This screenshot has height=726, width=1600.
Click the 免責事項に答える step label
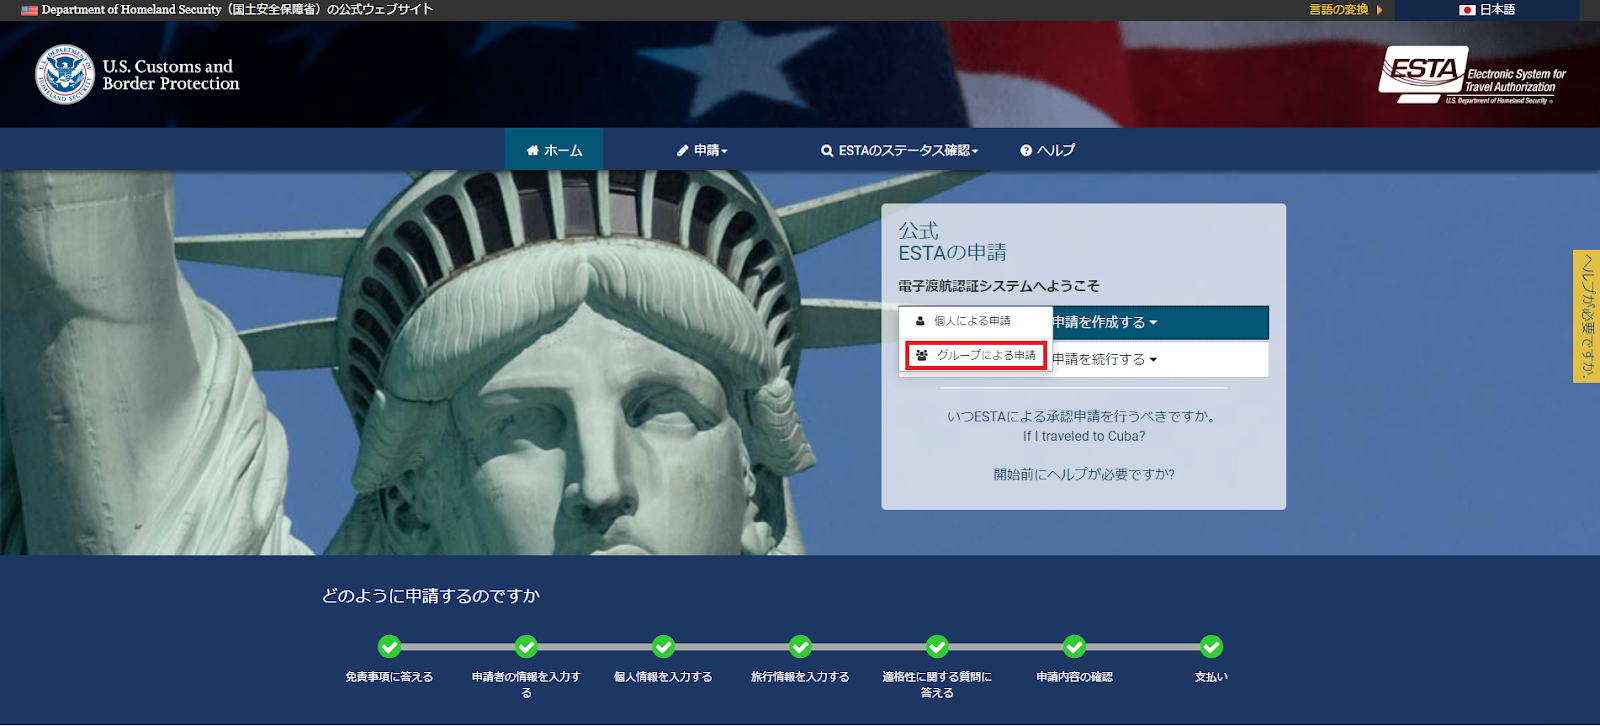pyautogui.click(x=390, y=677)
